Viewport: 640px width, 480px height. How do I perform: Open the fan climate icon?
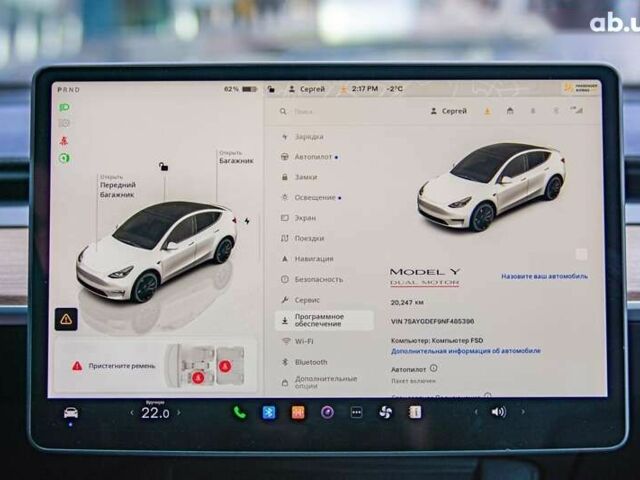(x=385, y=413)
